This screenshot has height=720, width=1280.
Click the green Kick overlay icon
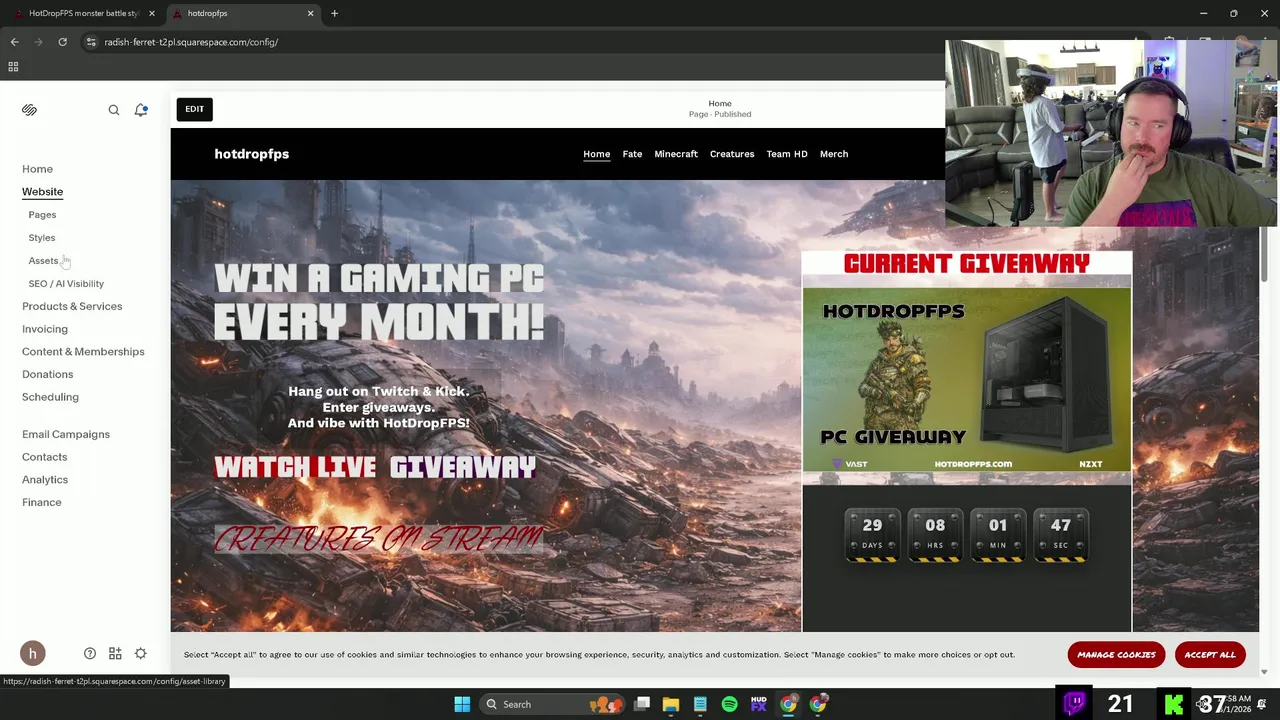1174,704
